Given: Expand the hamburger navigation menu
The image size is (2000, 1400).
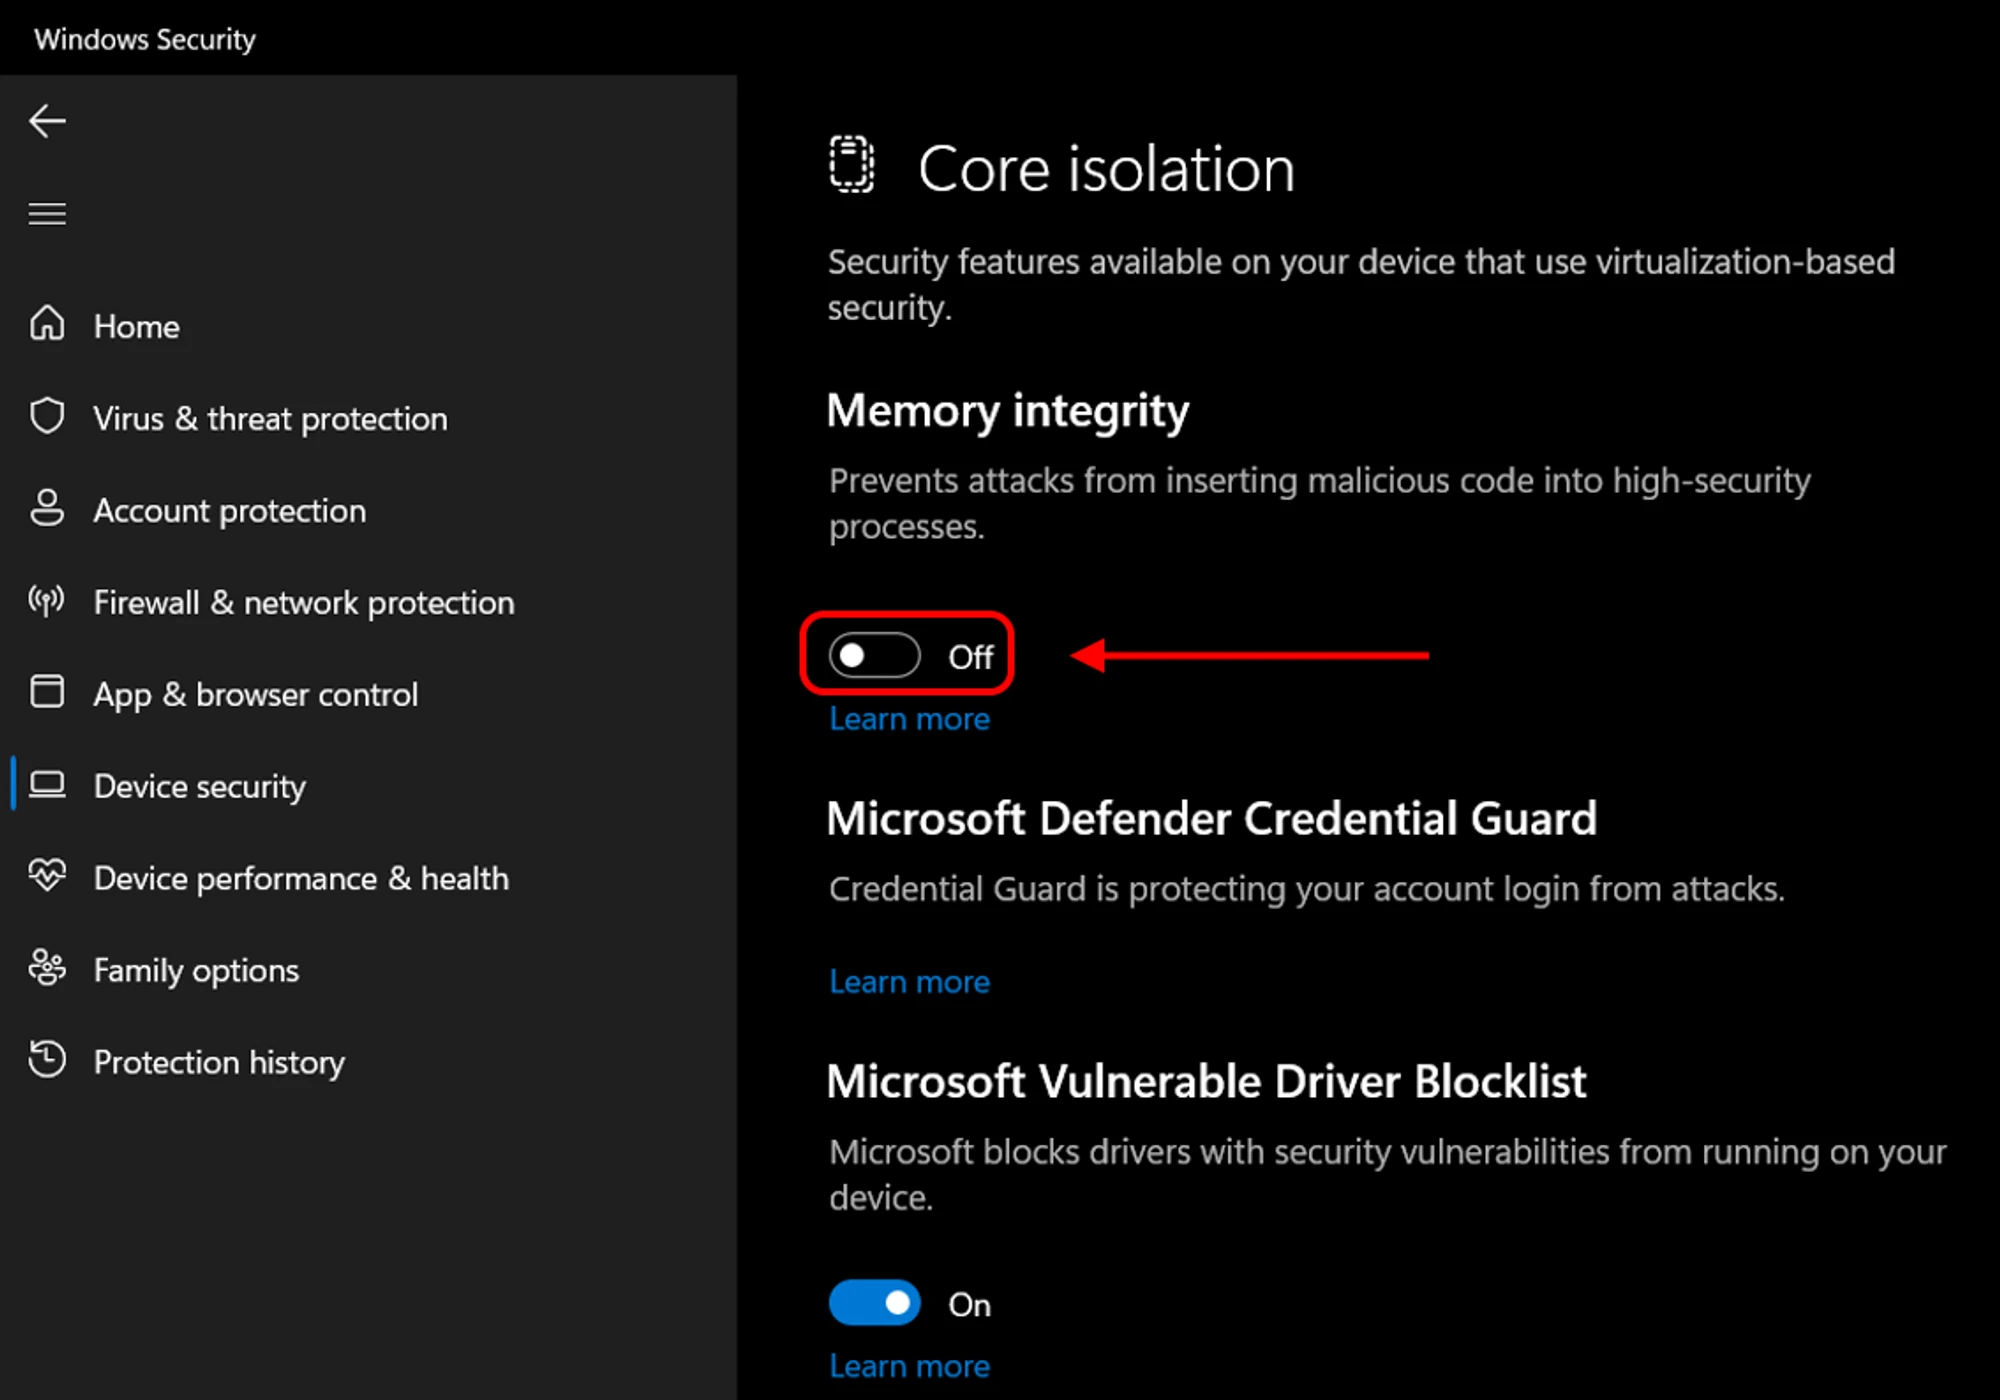Looking at the screenshot, I should click(47, 213).
